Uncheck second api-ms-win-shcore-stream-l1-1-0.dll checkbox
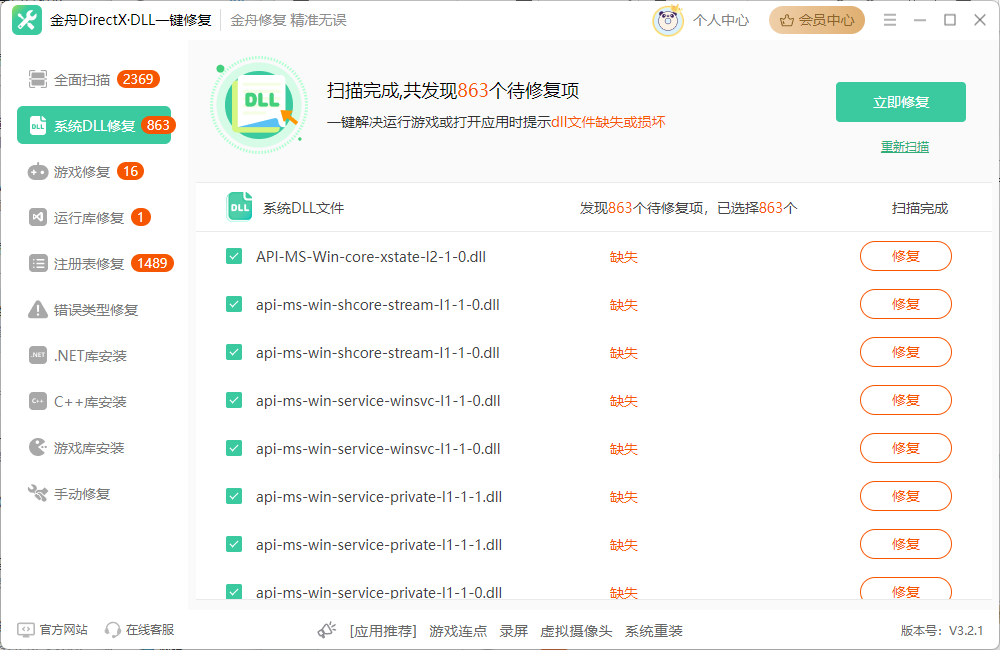The image size is (1000, 650). pyautogui.click(x=234, y=352)
